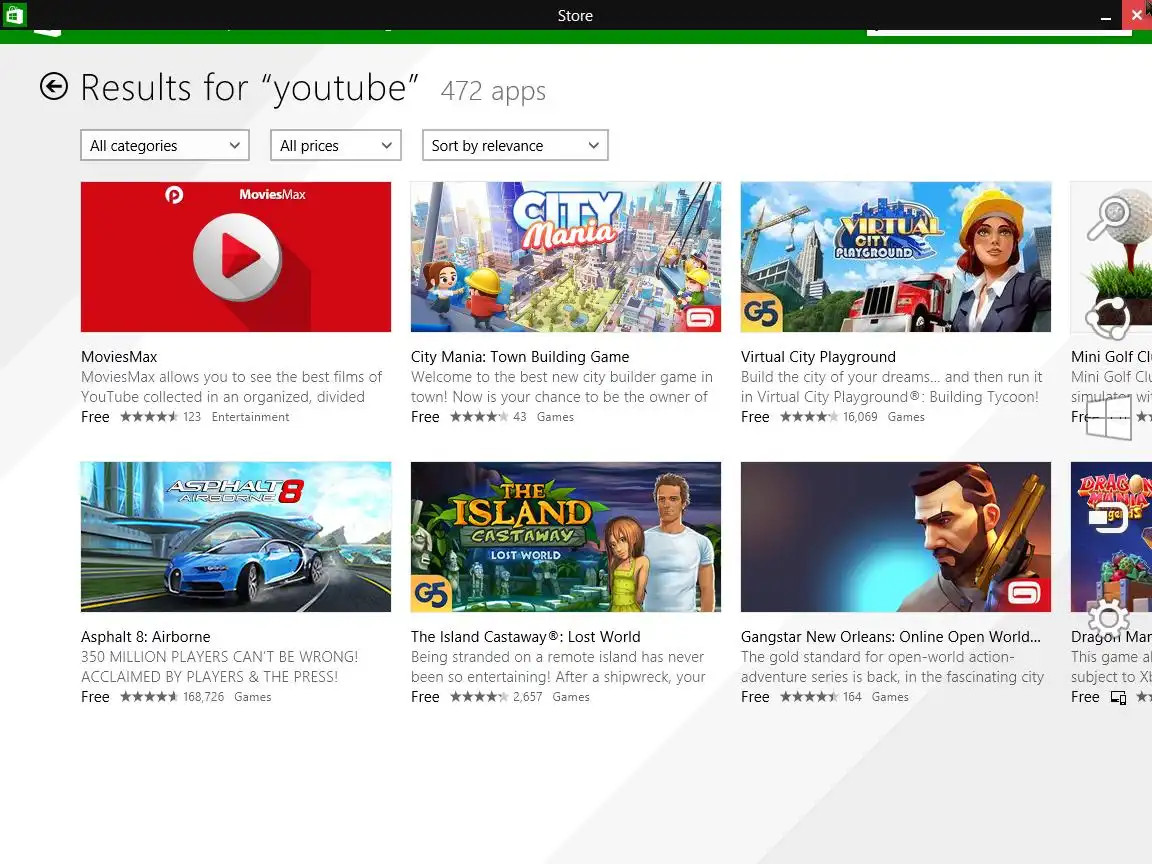Click the Store app icon in title bar
Image resolution: width=1152 pixels, height=864 pixels.
(14, 15)
